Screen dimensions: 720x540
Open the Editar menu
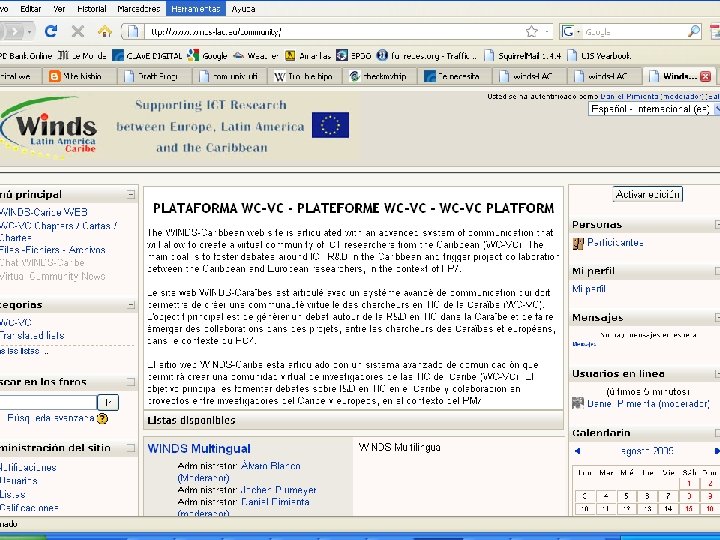point(30,9)
